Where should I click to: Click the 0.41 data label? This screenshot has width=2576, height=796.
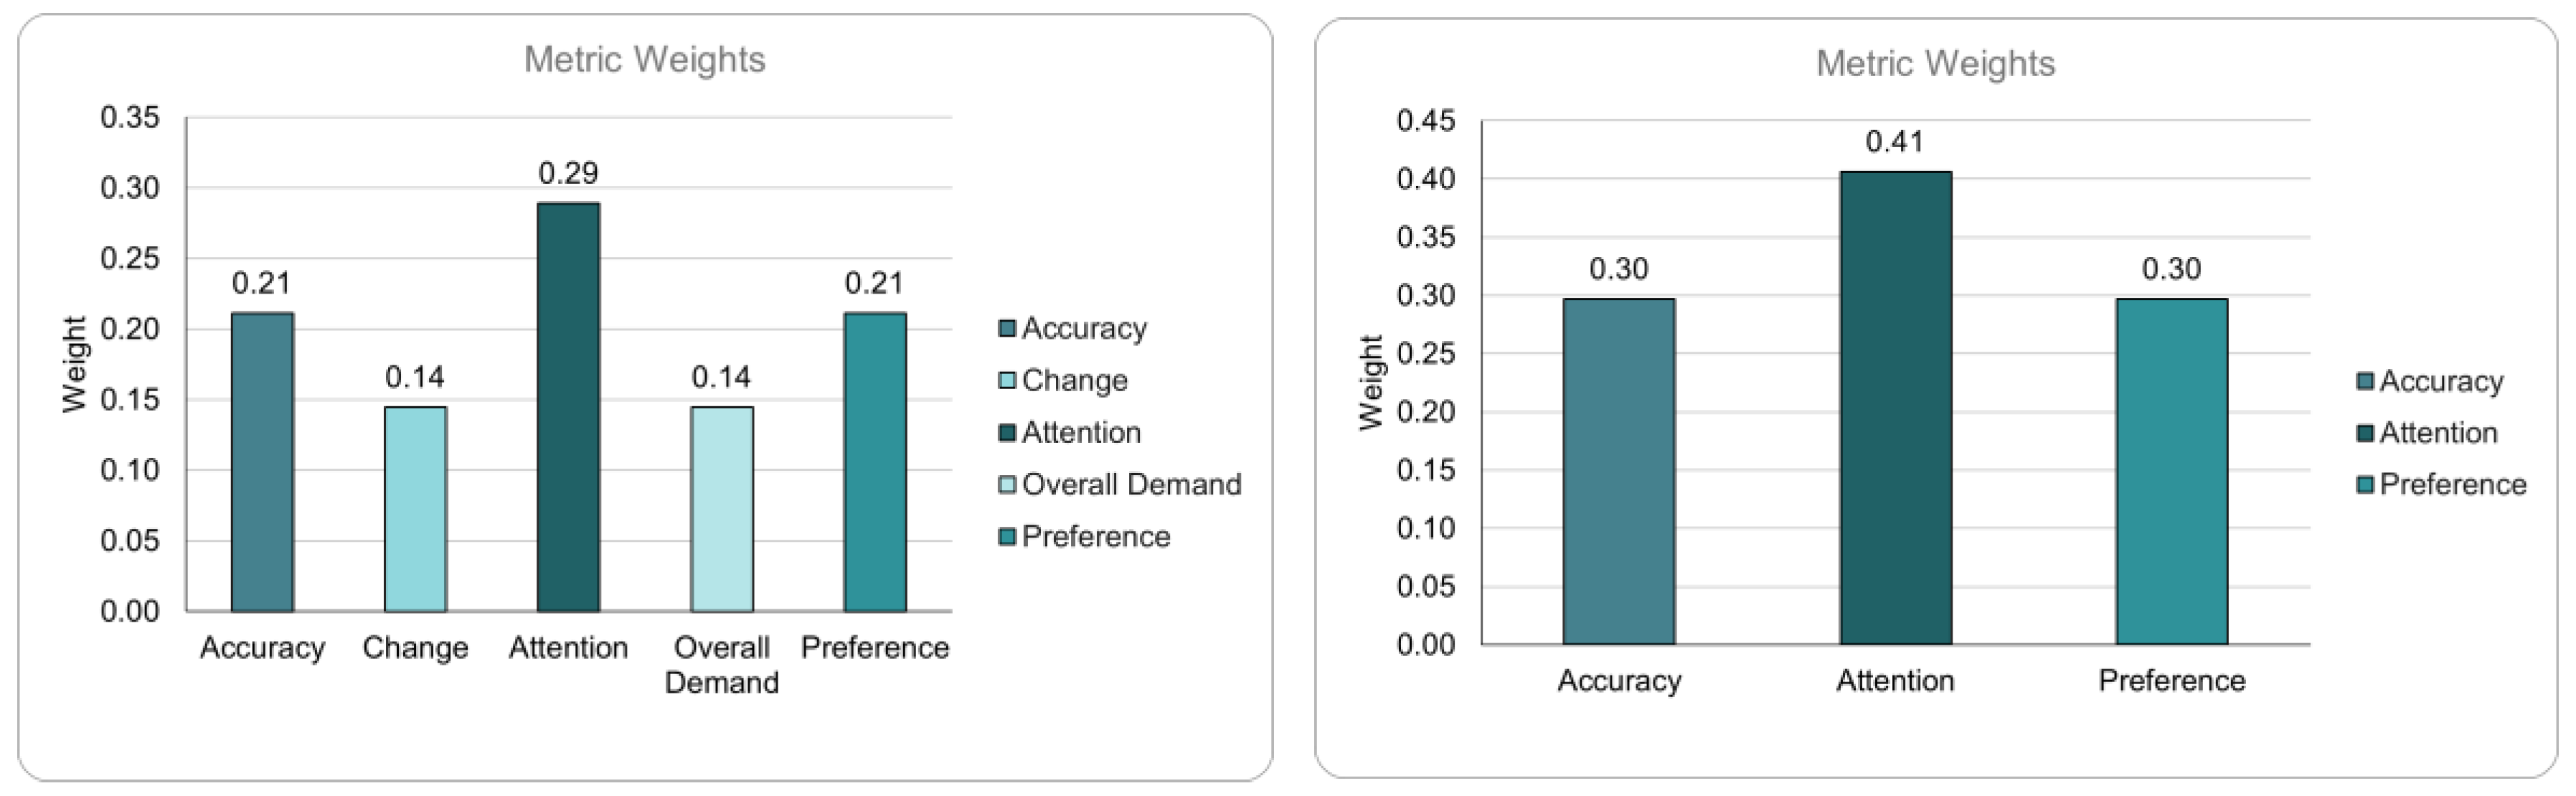(1894, 142)
